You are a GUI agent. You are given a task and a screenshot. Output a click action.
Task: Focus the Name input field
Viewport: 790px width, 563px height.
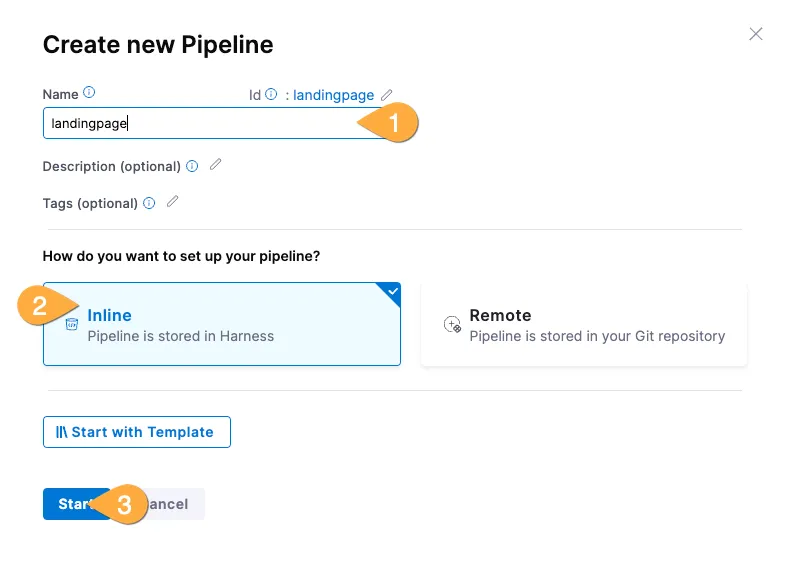[200, 124]
